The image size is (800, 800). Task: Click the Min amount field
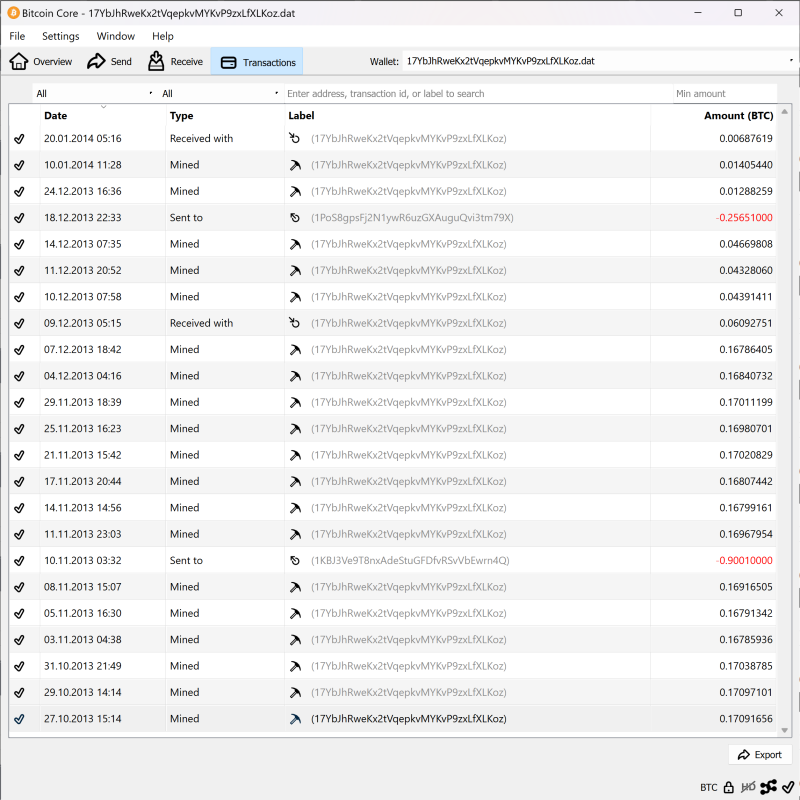click(x=725, y=93)
